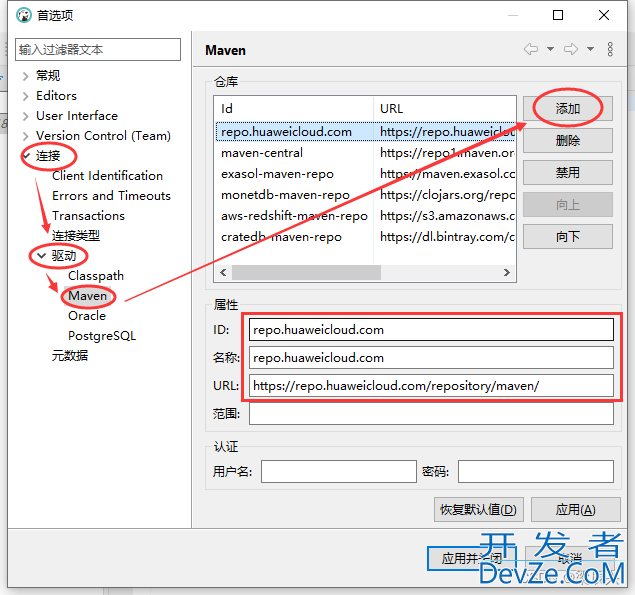The image size is (635, 595).
Task: Open the PostgreSQL driver page
Action: [x=102, y=335]
